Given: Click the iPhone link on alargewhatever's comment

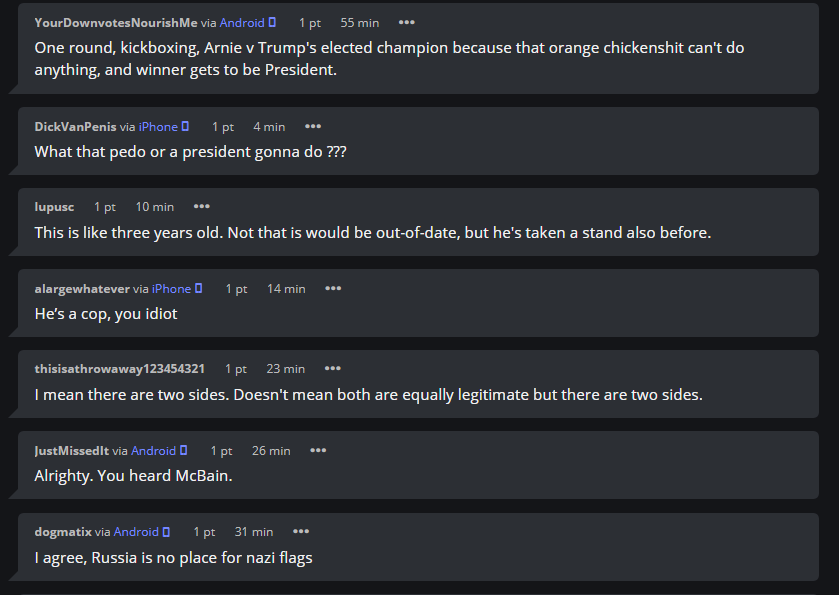Looking at the screenshot, I should click(x=171, y=289).
